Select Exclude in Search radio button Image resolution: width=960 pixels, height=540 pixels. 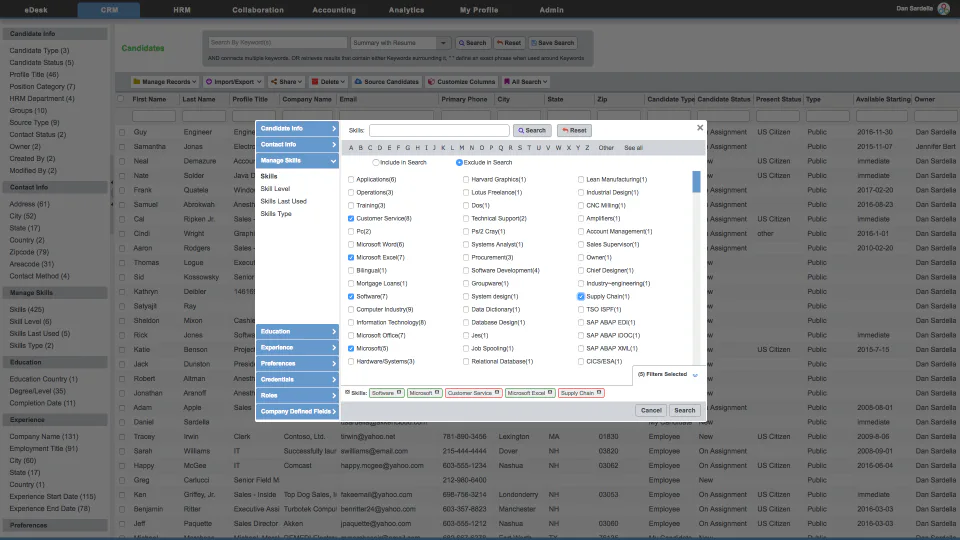point(459,163)
